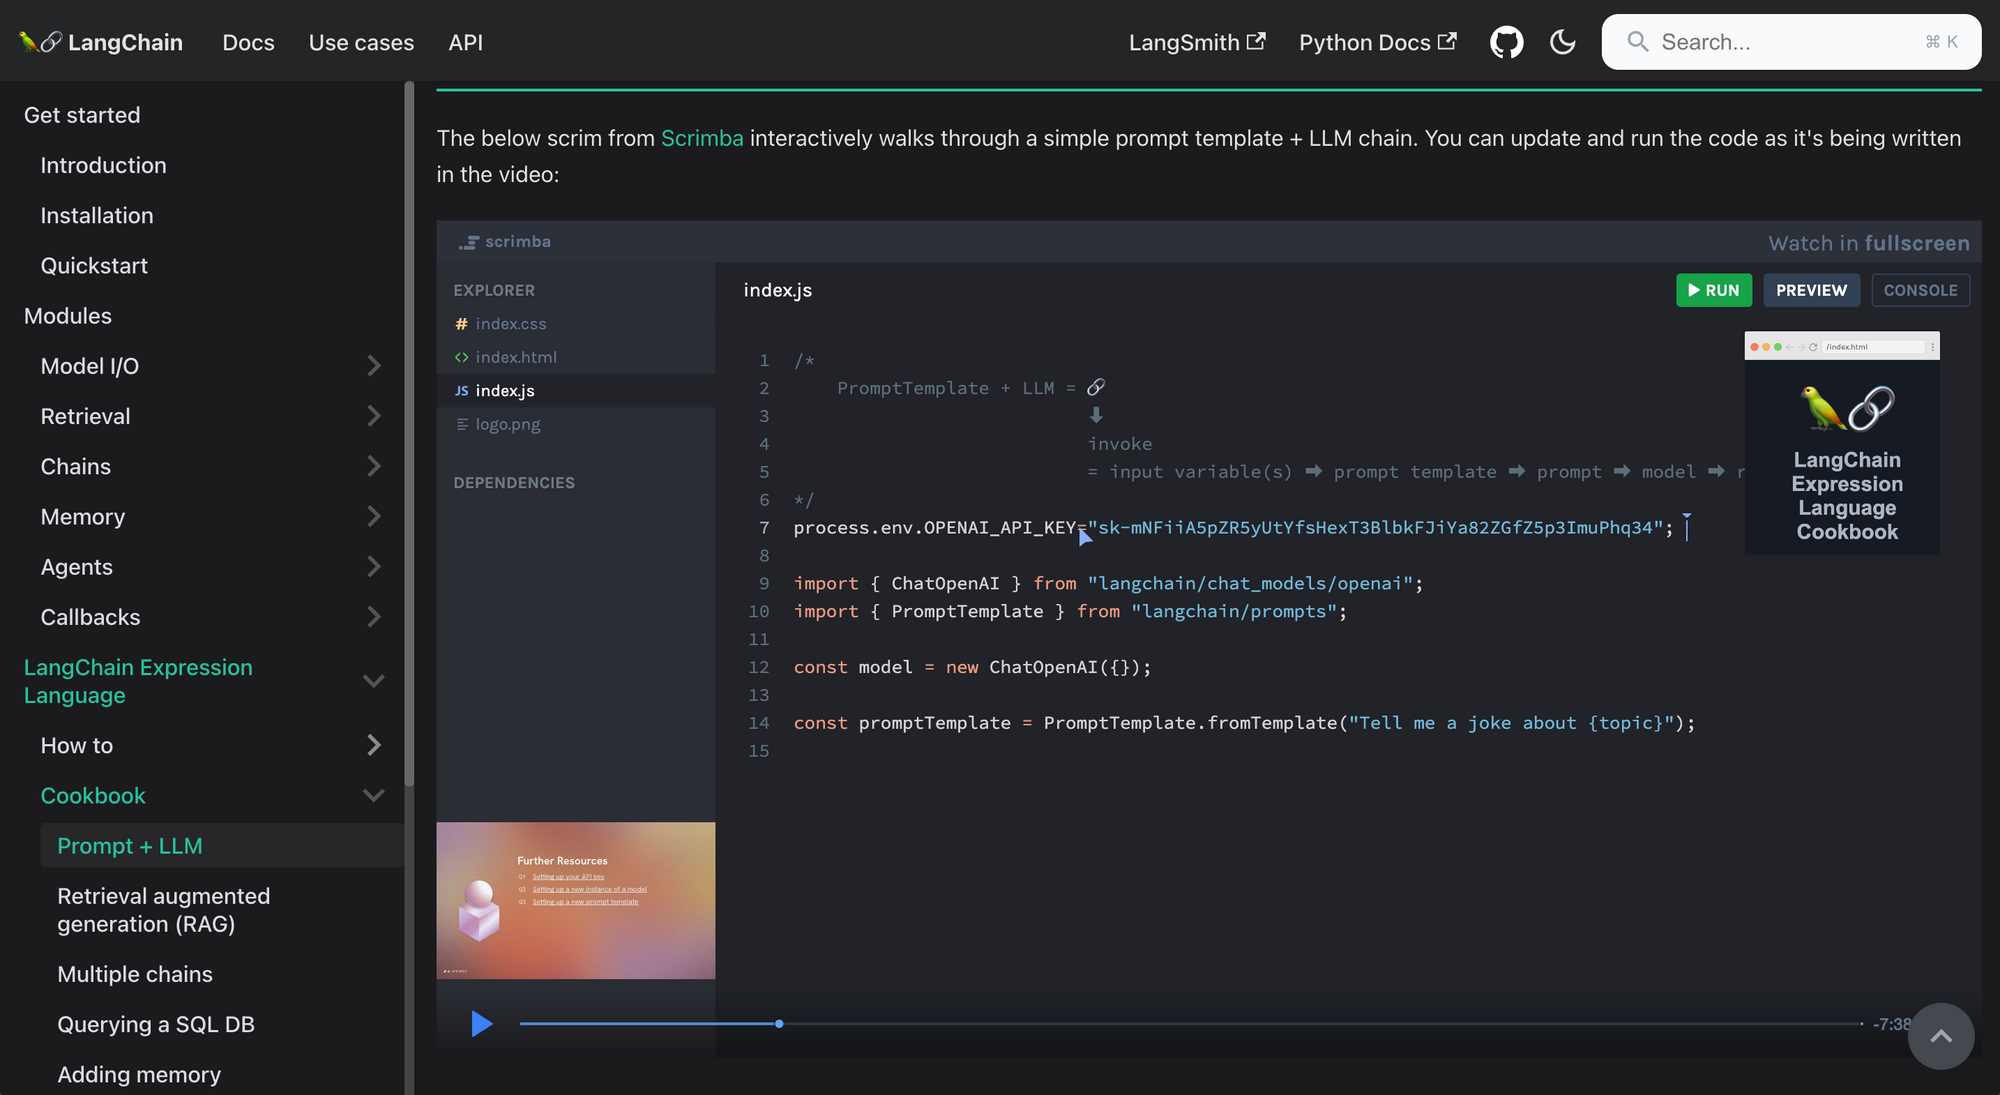Screen dimensions: 2000x1095
Task: Click the Scrimba logo in the embed header
Action: pyautogui.click(x=505, y=242)
